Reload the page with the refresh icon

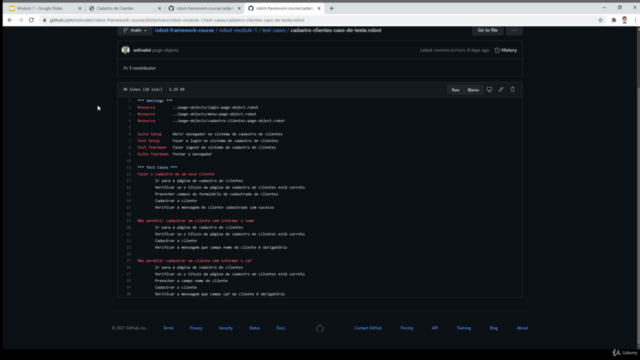pos(31,20)
